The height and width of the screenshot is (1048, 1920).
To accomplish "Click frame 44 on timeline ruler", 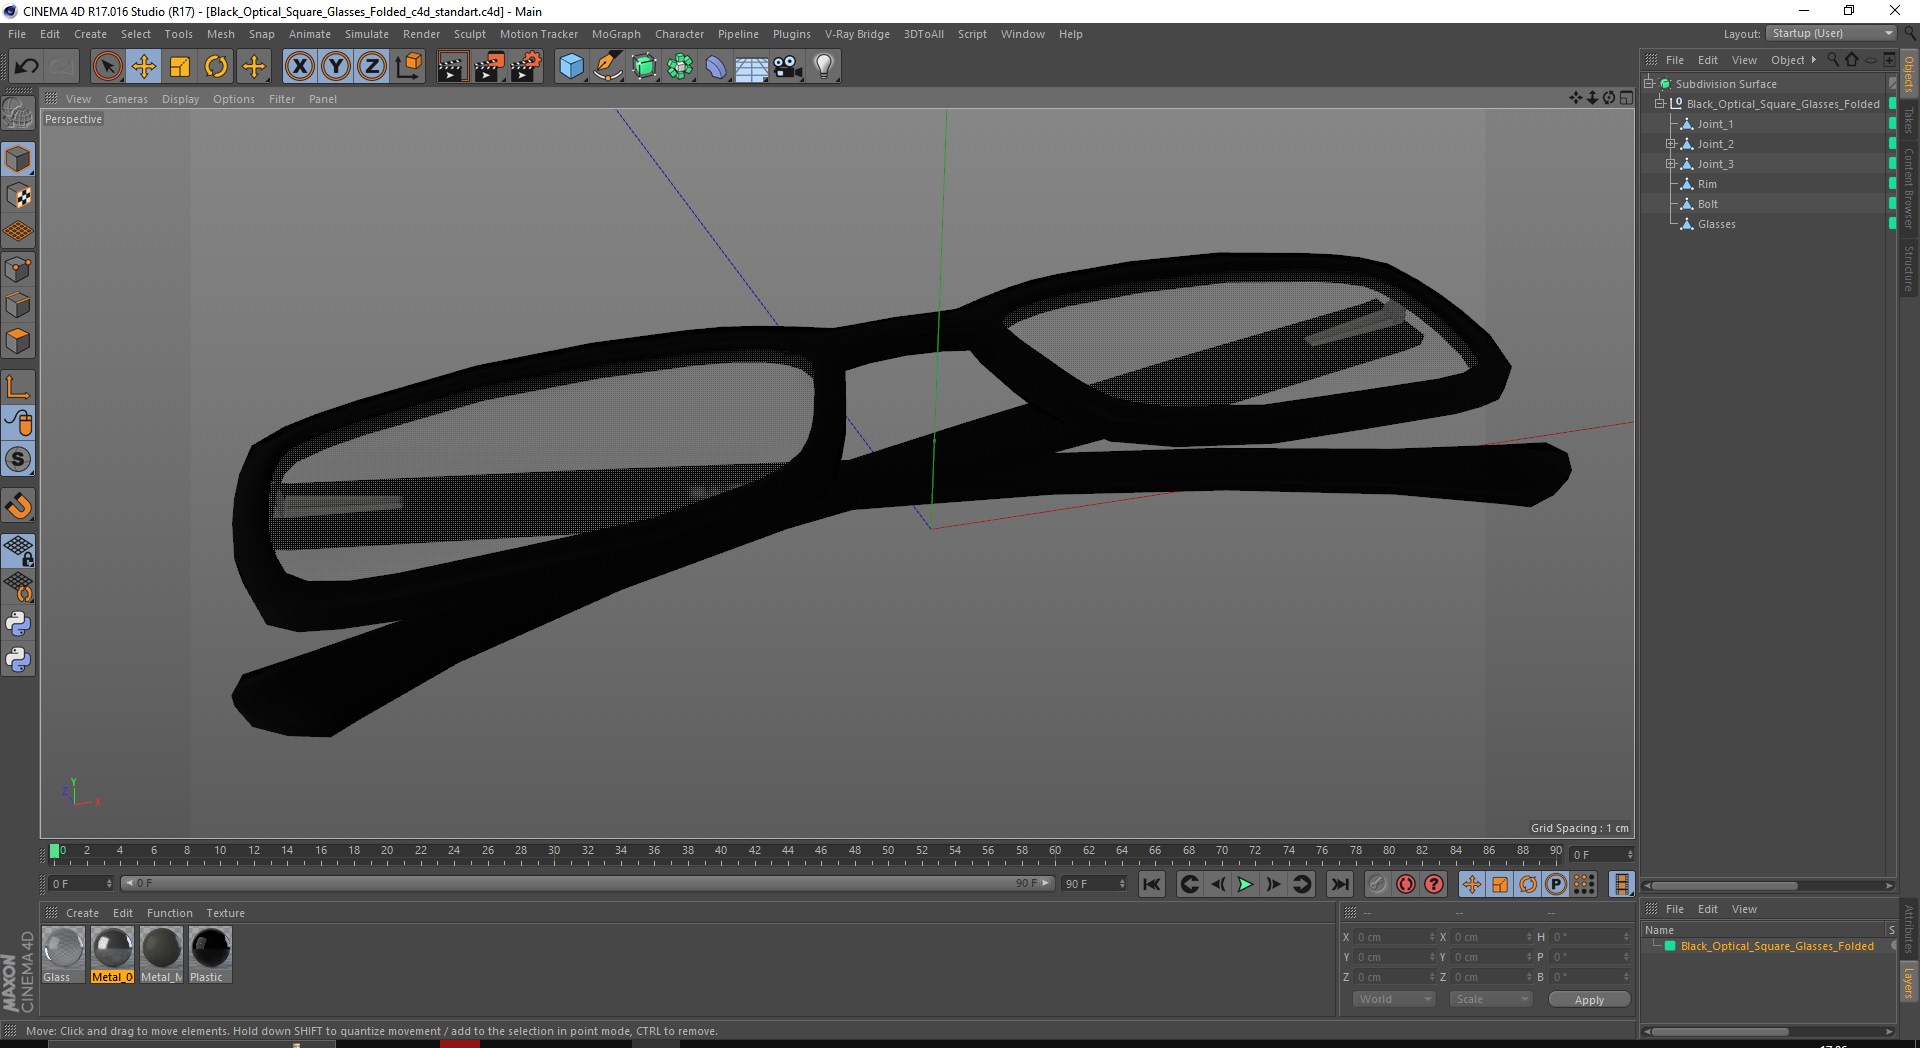I will click(x=788, y=852).
